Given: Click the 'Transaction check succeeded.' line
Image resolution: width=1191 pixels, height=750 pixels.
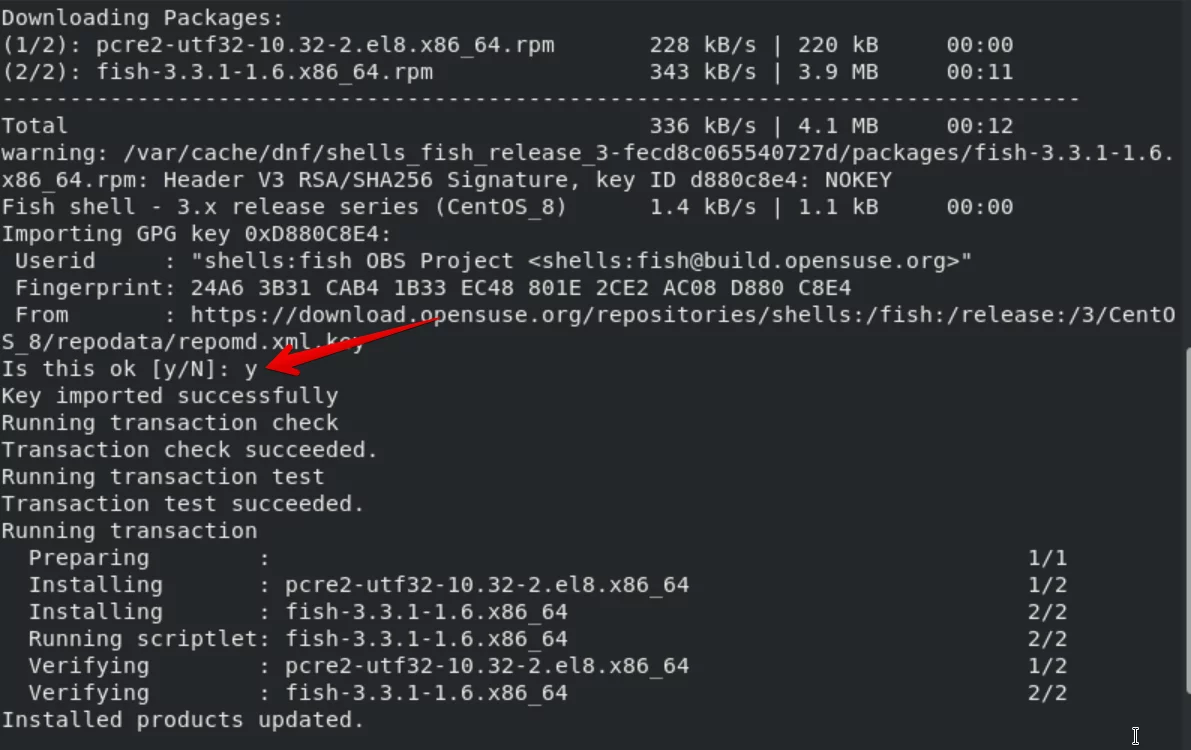Looking at the screenshot, I should coord(189,450).
